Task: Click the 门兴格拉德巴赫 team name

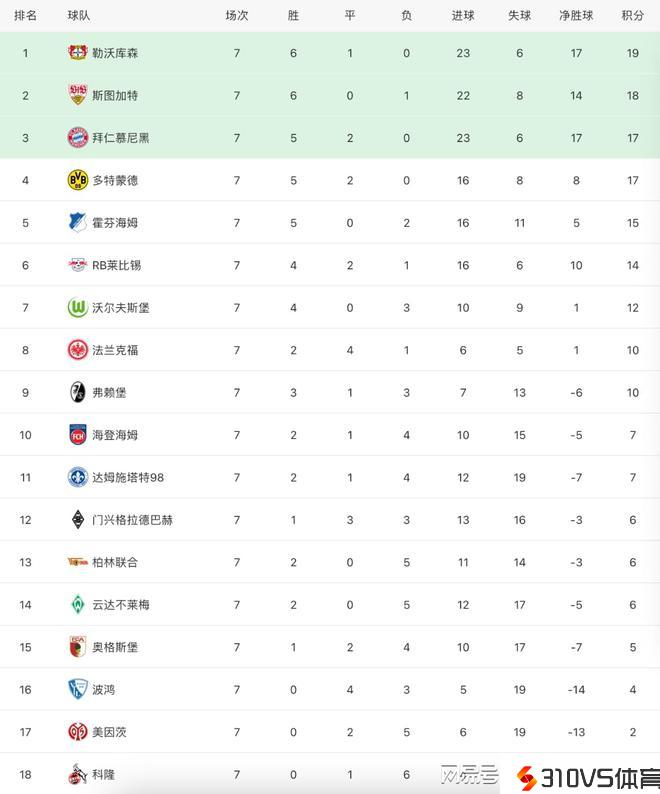Action: pos(132,520)
